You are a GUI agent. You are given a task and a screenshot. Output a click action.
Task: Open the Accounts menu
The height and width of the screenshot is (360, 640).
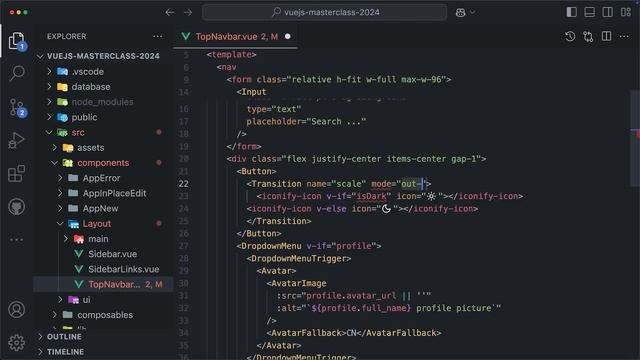[x=16, y=310]
